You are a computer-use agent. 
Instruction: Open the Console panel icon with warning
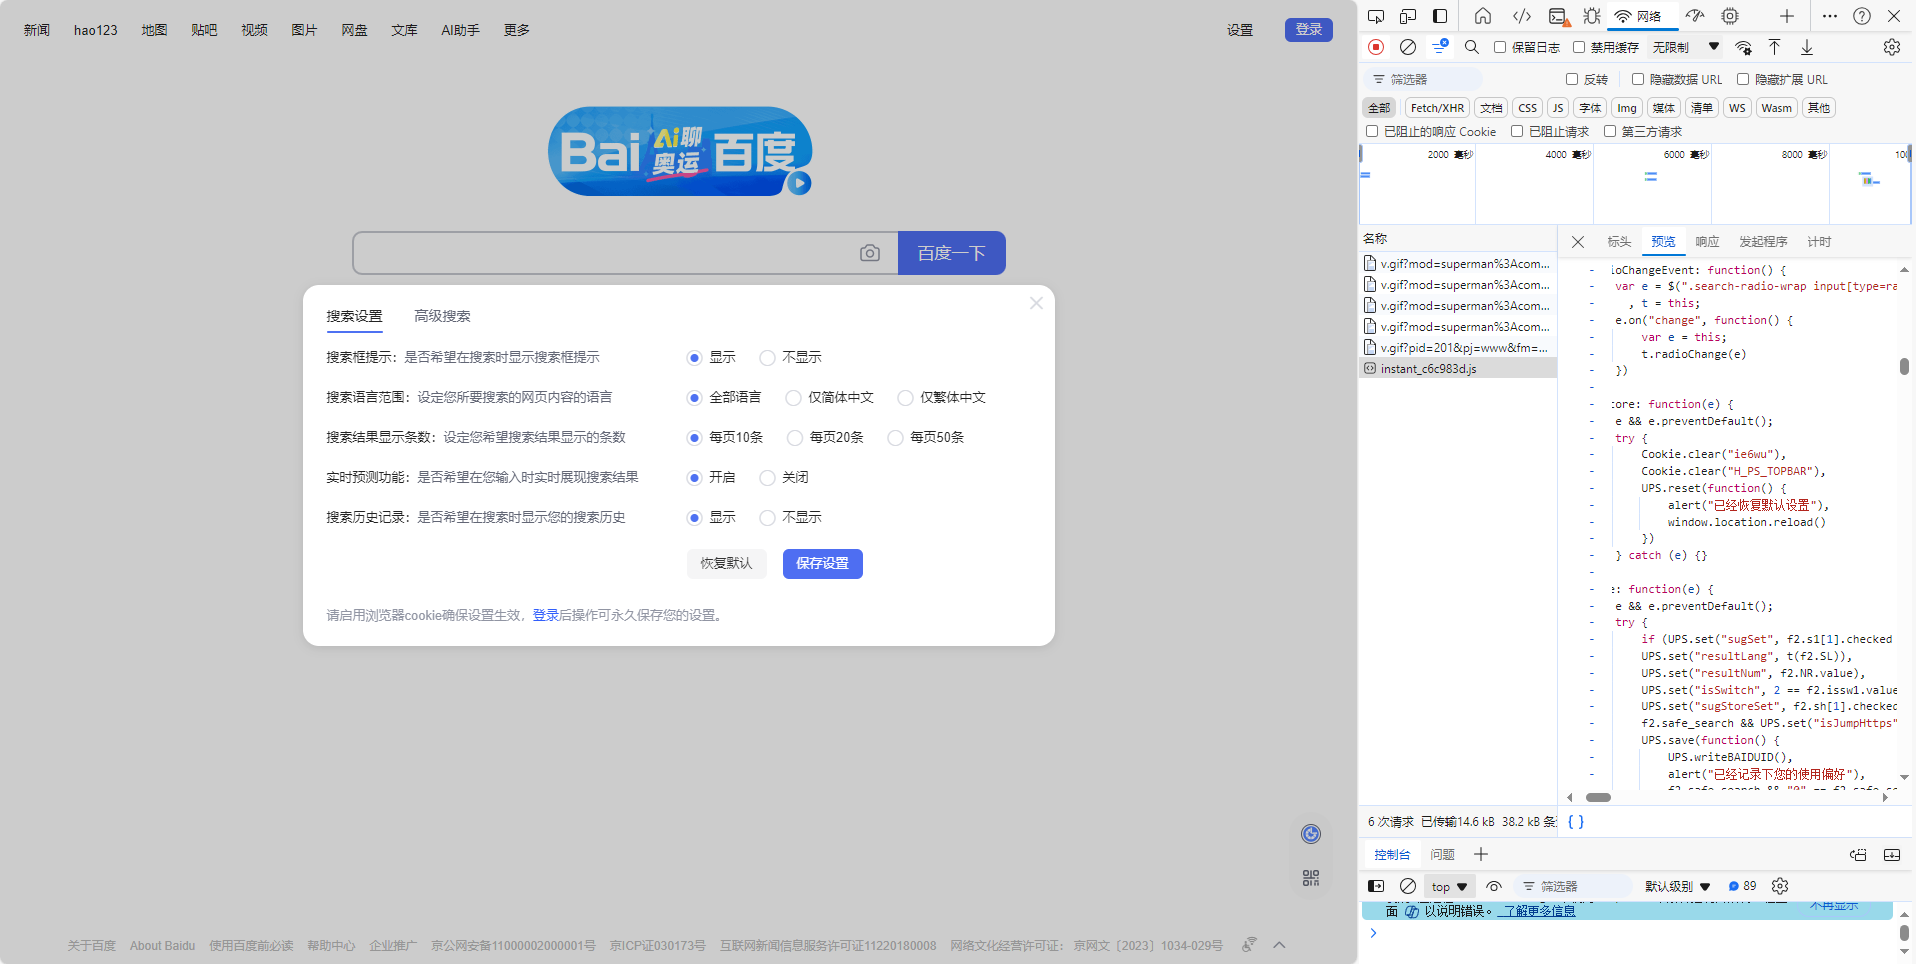[1558, 16]
